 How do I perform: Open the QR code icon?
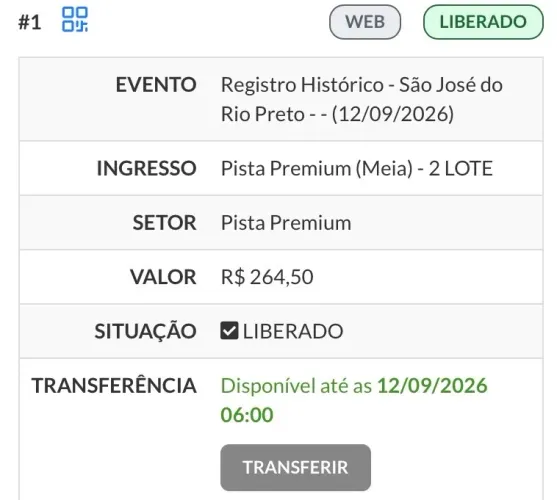click(x=75, y=20)
